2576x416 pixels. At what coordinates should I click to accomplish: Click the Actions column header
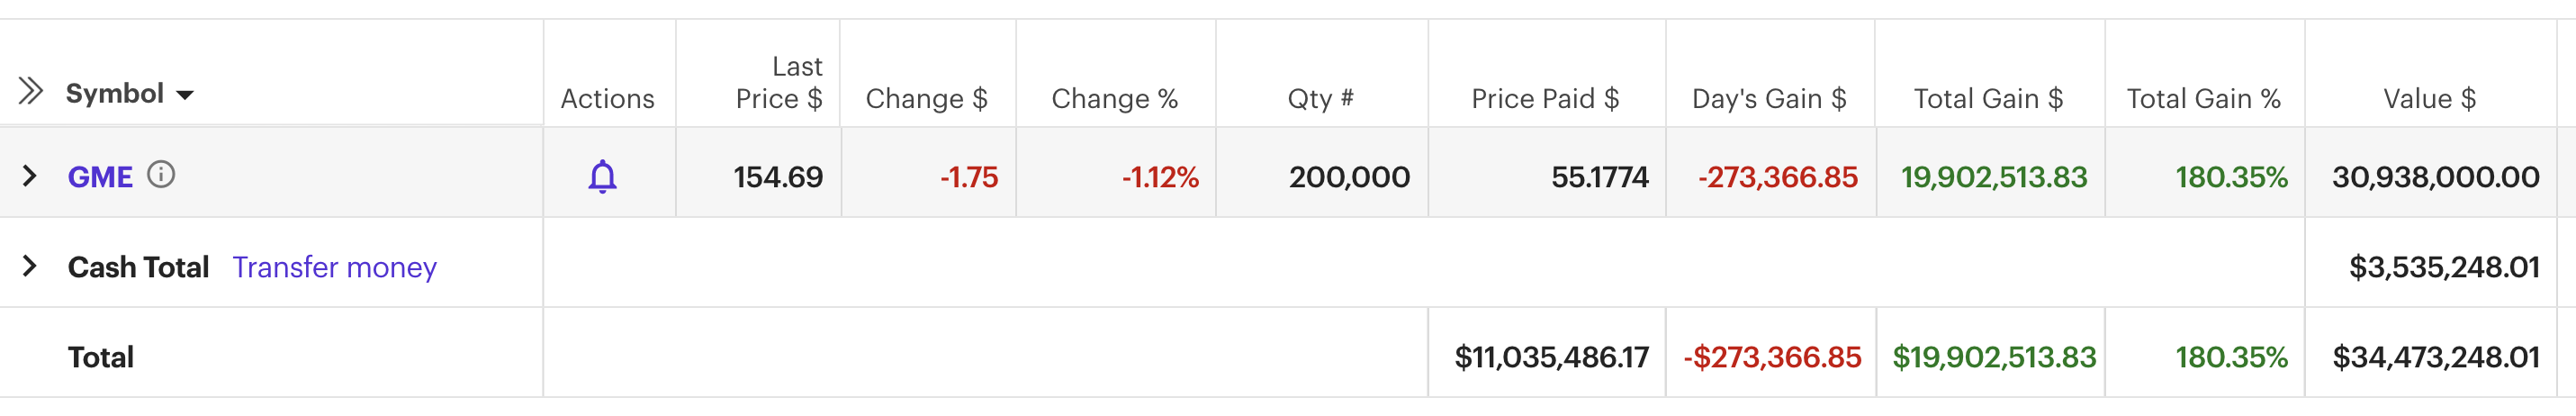tap(607, 99)
